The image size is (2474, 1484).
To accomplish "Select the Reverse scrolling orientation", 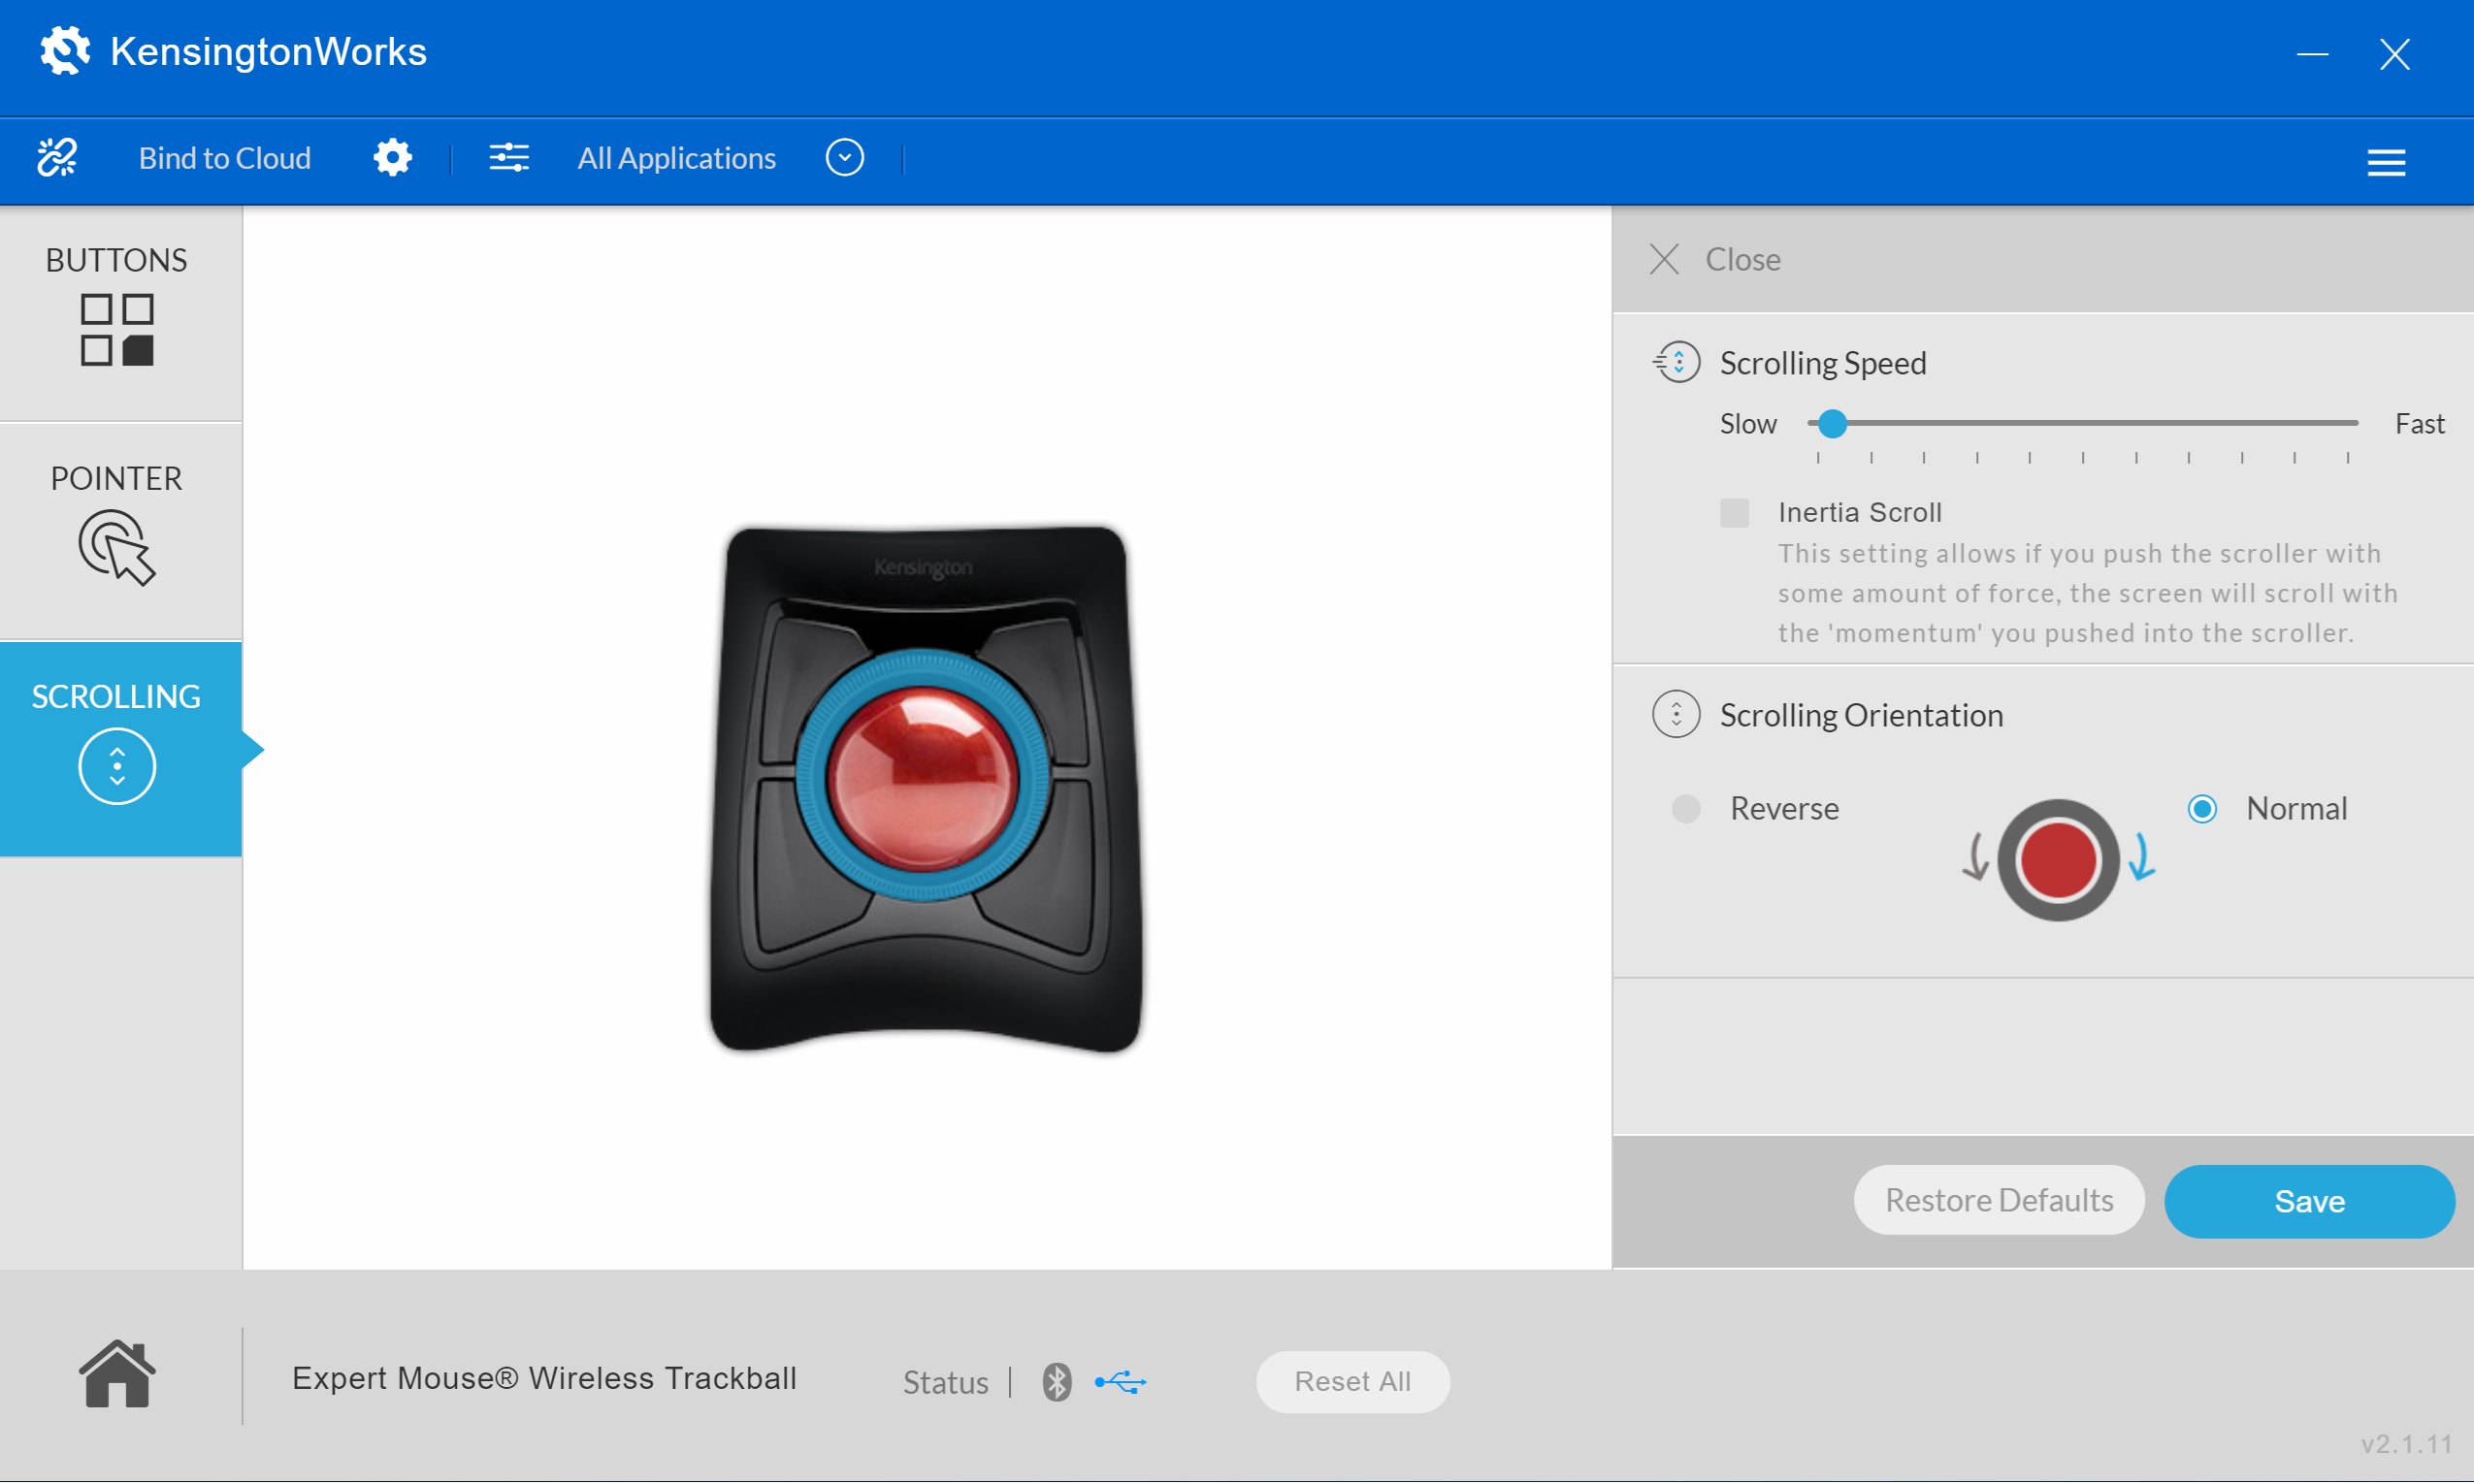I will pos(1686,808).
